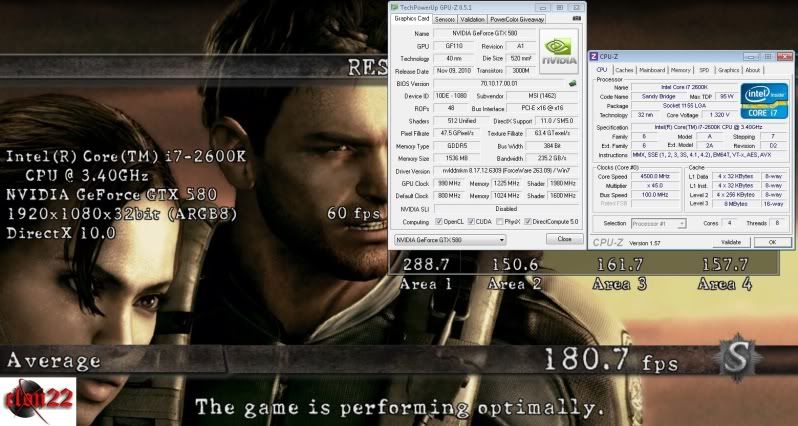Screen dimensions: 798x426
Task: Open the NVIDIA GeForce GTX 580 dropdown
Action: click(450, 240)
